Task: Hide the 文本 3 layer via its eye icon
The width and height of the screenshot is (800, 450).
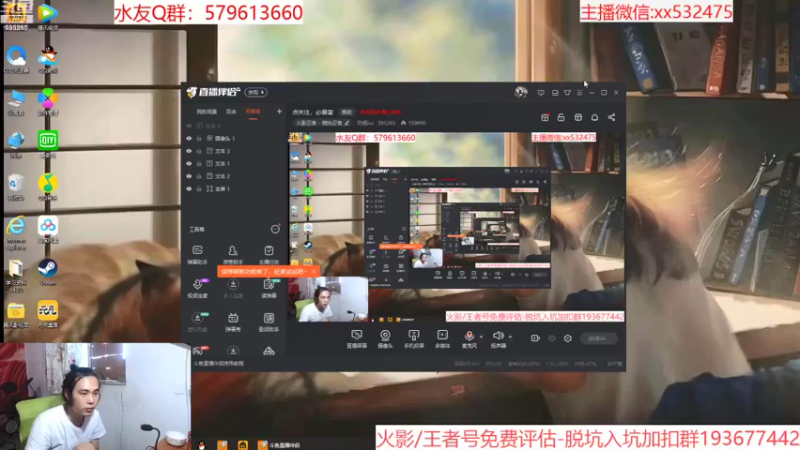Action: tap(189, 151)
